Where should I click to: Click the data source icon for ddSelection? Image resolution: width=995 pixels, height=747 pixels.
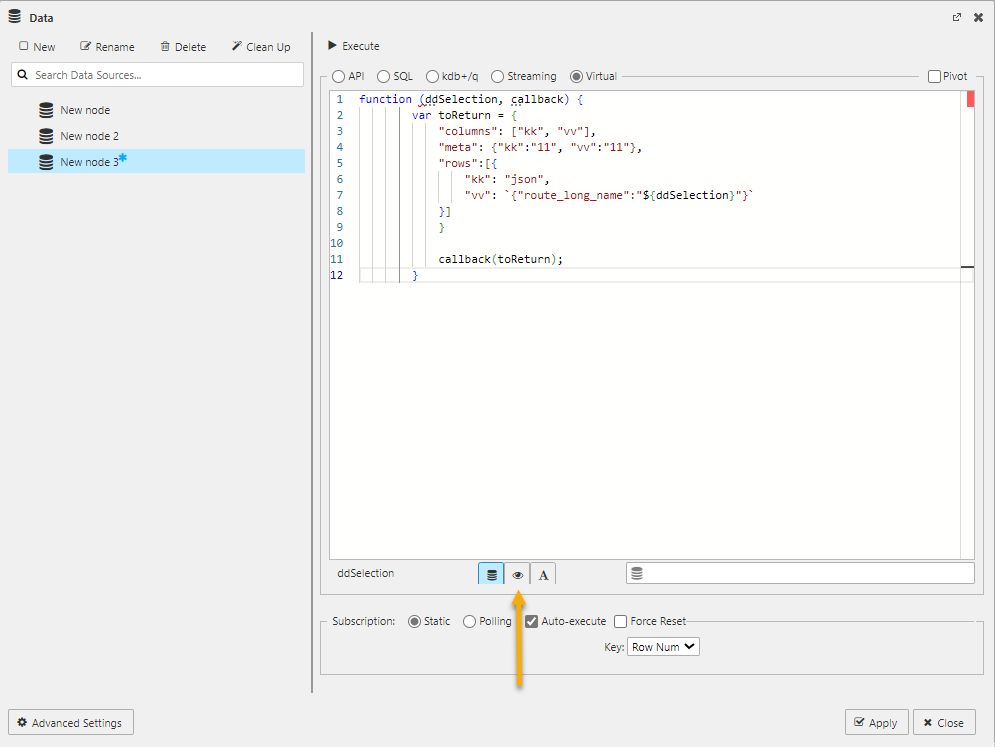(x=491, y=574)
